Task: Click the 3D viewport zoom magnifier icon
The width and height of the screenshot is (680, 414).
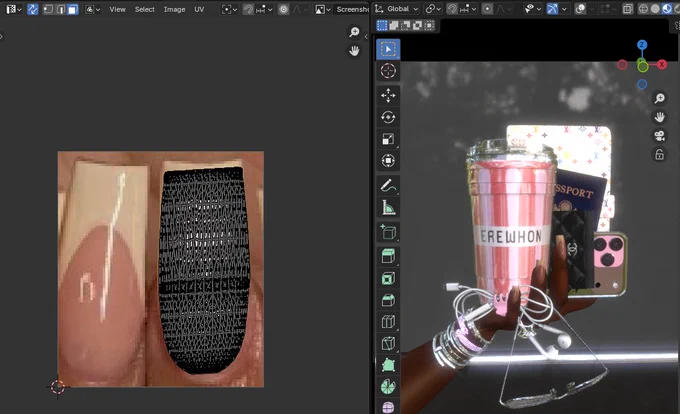Action: pos(660,98)
